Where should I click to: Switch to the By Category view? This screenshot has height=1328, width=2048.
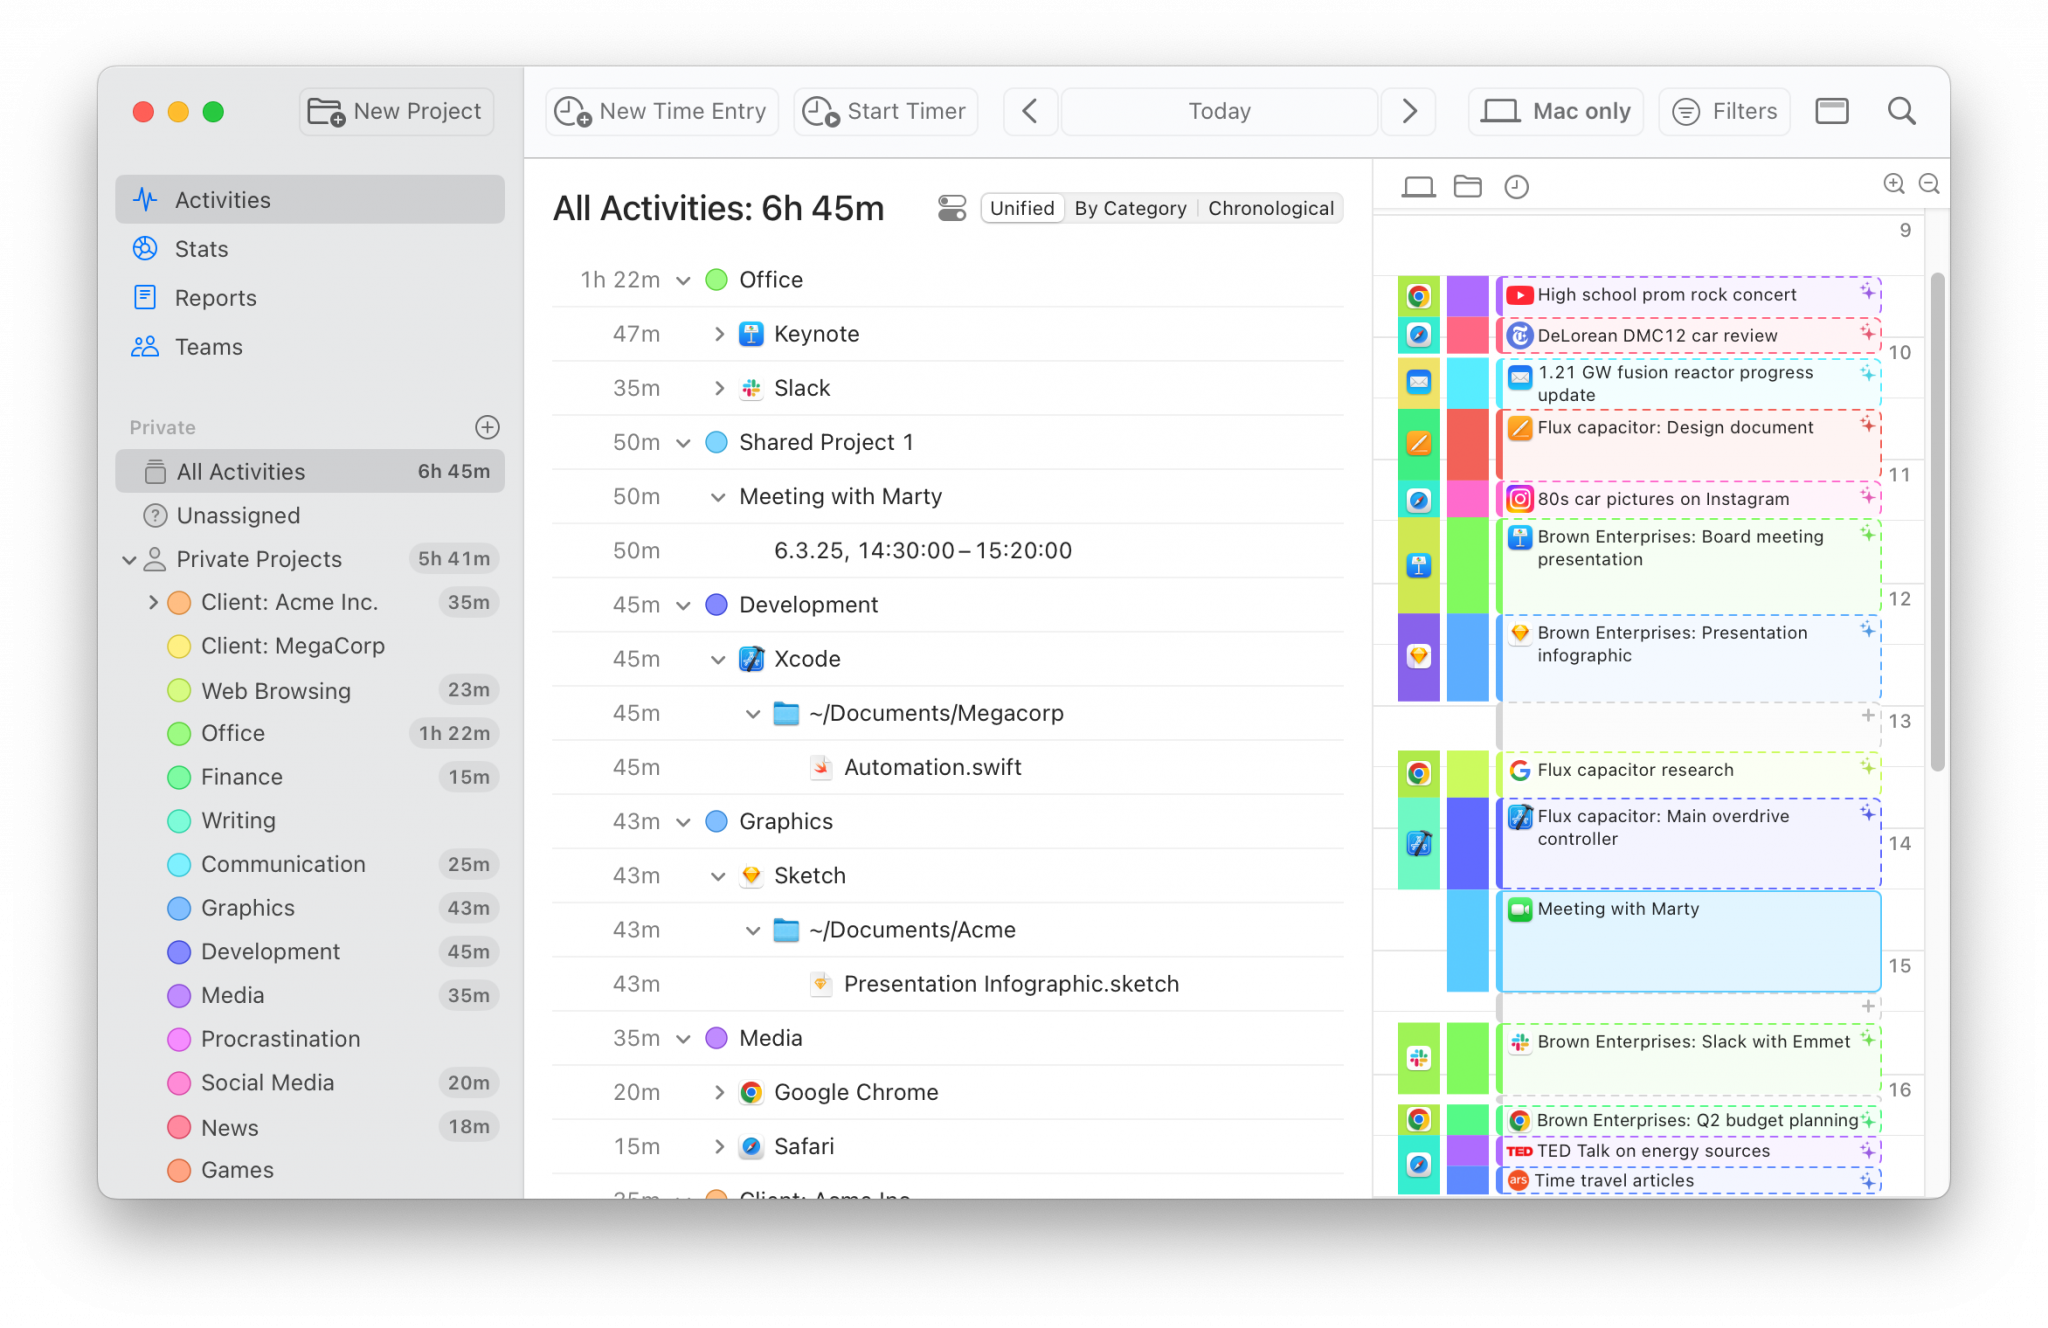(1130, 208)
